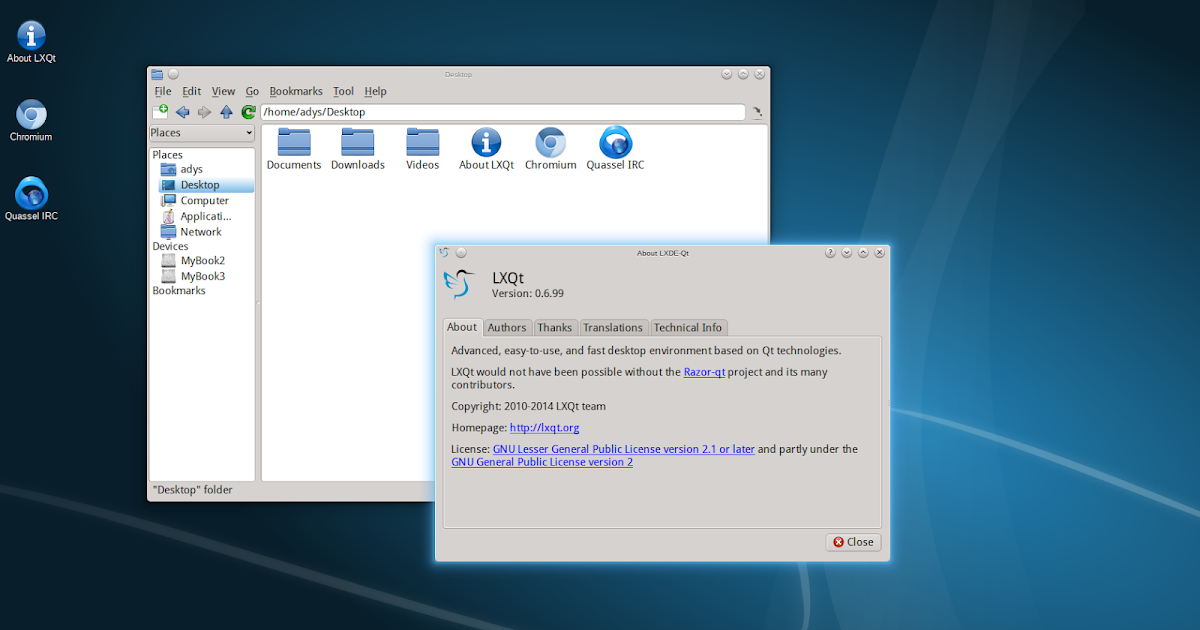Click the Copyright: 2010-2014 LXQt team text

528,407
